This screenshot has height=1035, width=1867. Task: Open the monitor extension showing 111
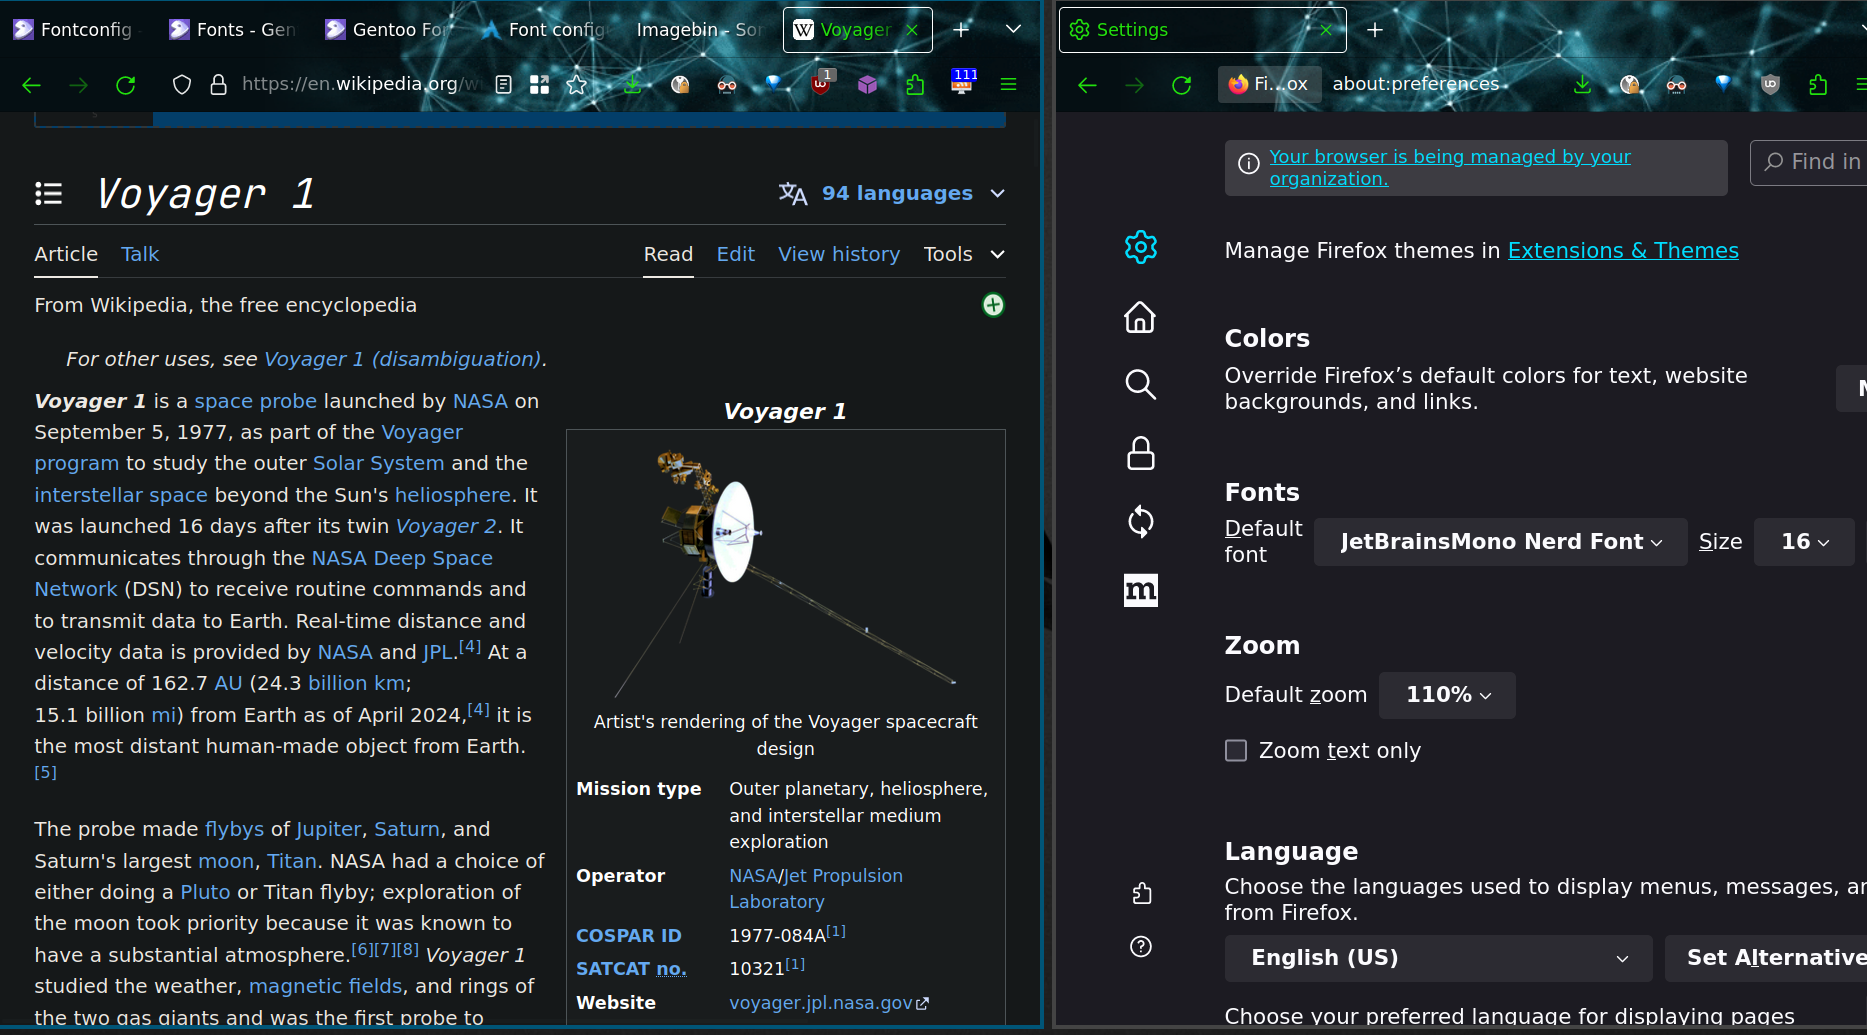(962, 82)
